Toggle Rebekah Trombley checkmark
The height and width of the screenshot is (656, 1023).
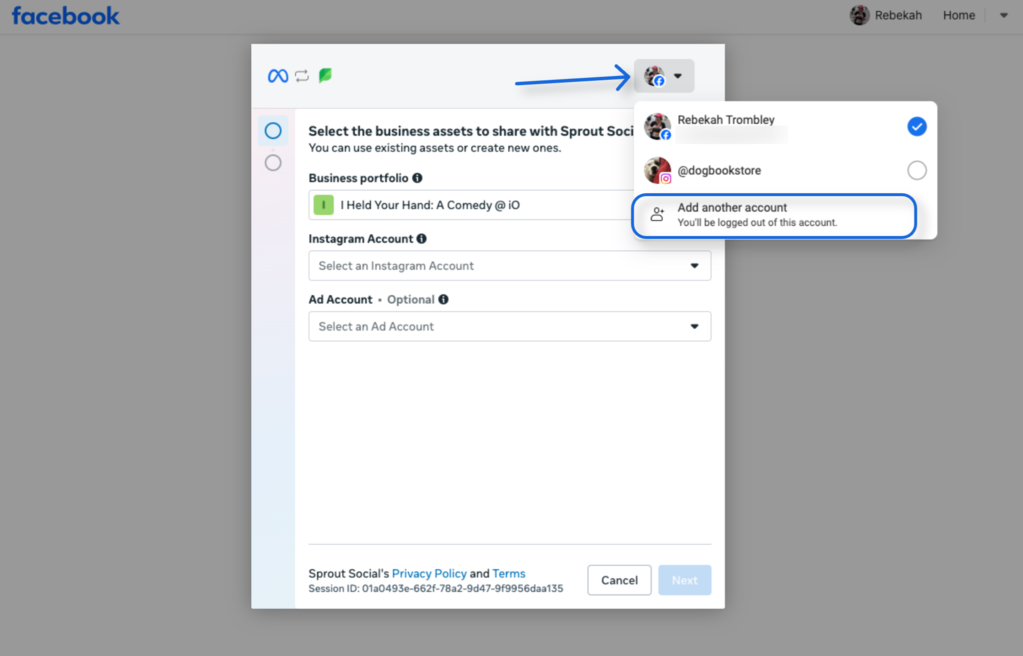click(x=917, y=127)
